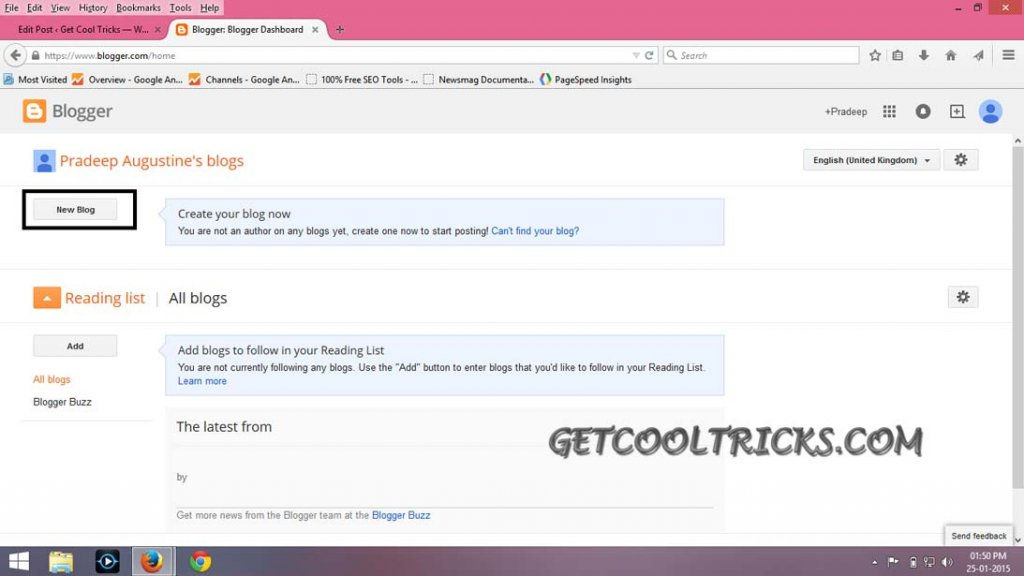Viewport: 1024px width, 576px height.
Task: Open the Bookmarks menu
Action: (138, 8)
